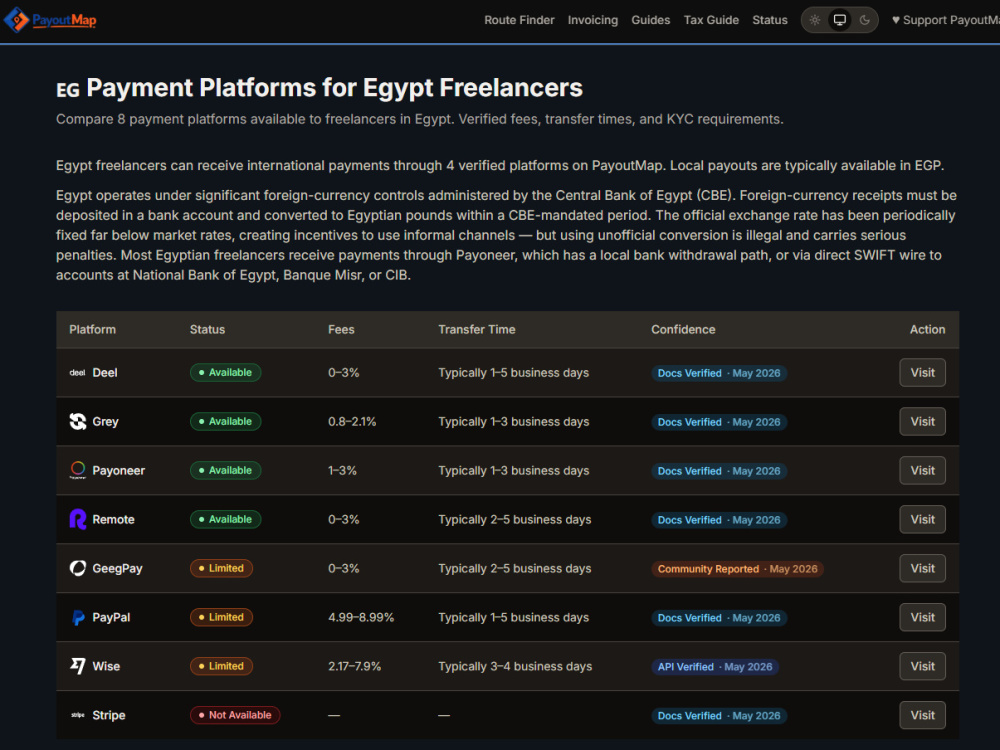Click Wise's Limited status badge

click(221, 666)
